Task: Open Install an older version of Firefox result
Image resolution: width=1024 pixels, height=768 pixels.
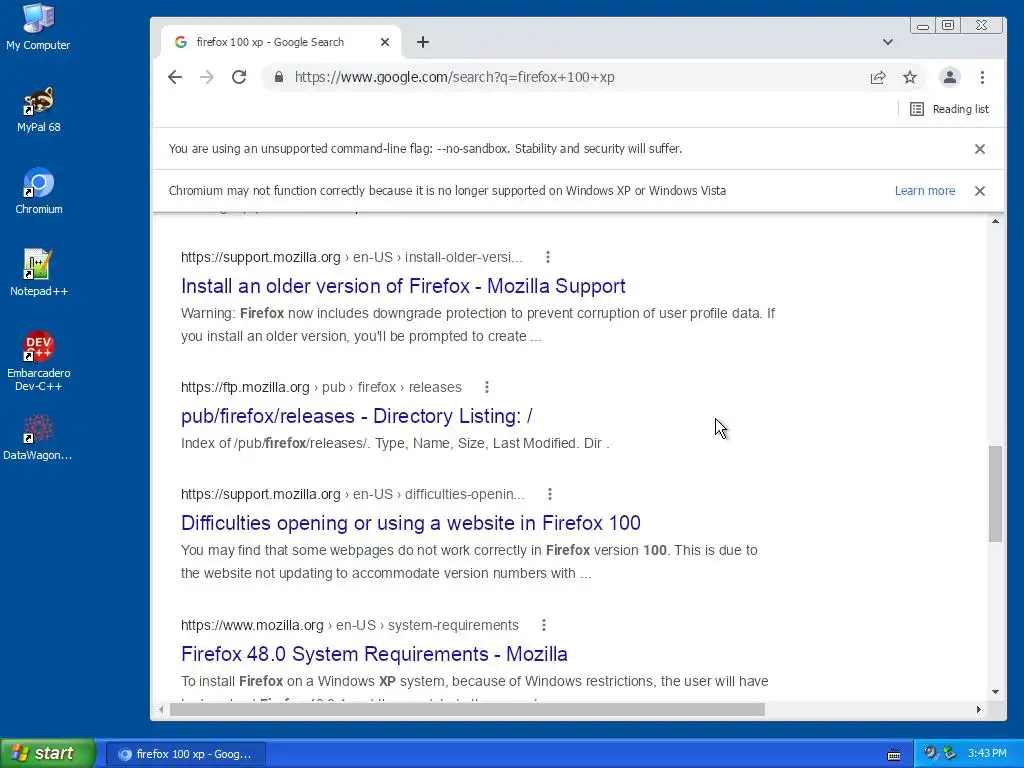Action: coord(403,286)
